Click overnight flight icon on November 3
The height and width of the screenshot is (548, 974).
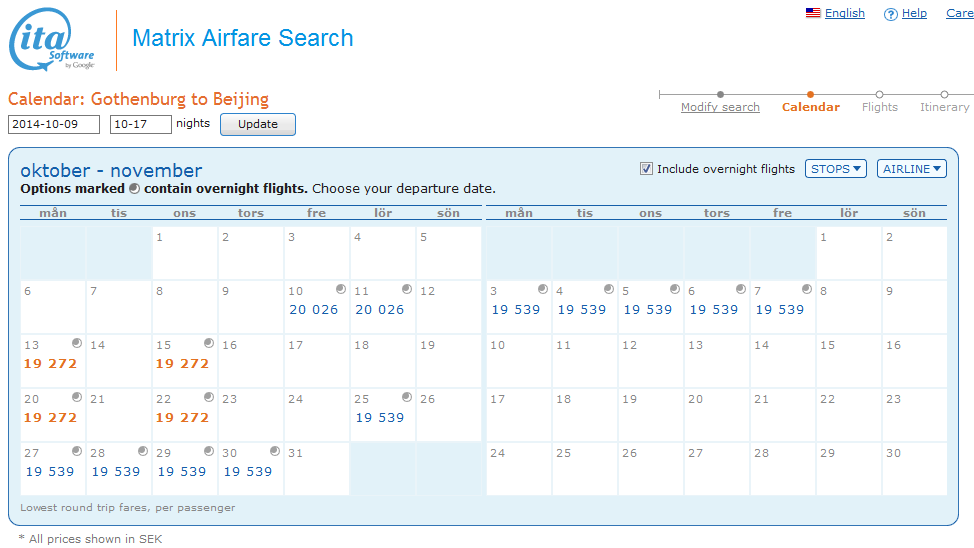542,289
